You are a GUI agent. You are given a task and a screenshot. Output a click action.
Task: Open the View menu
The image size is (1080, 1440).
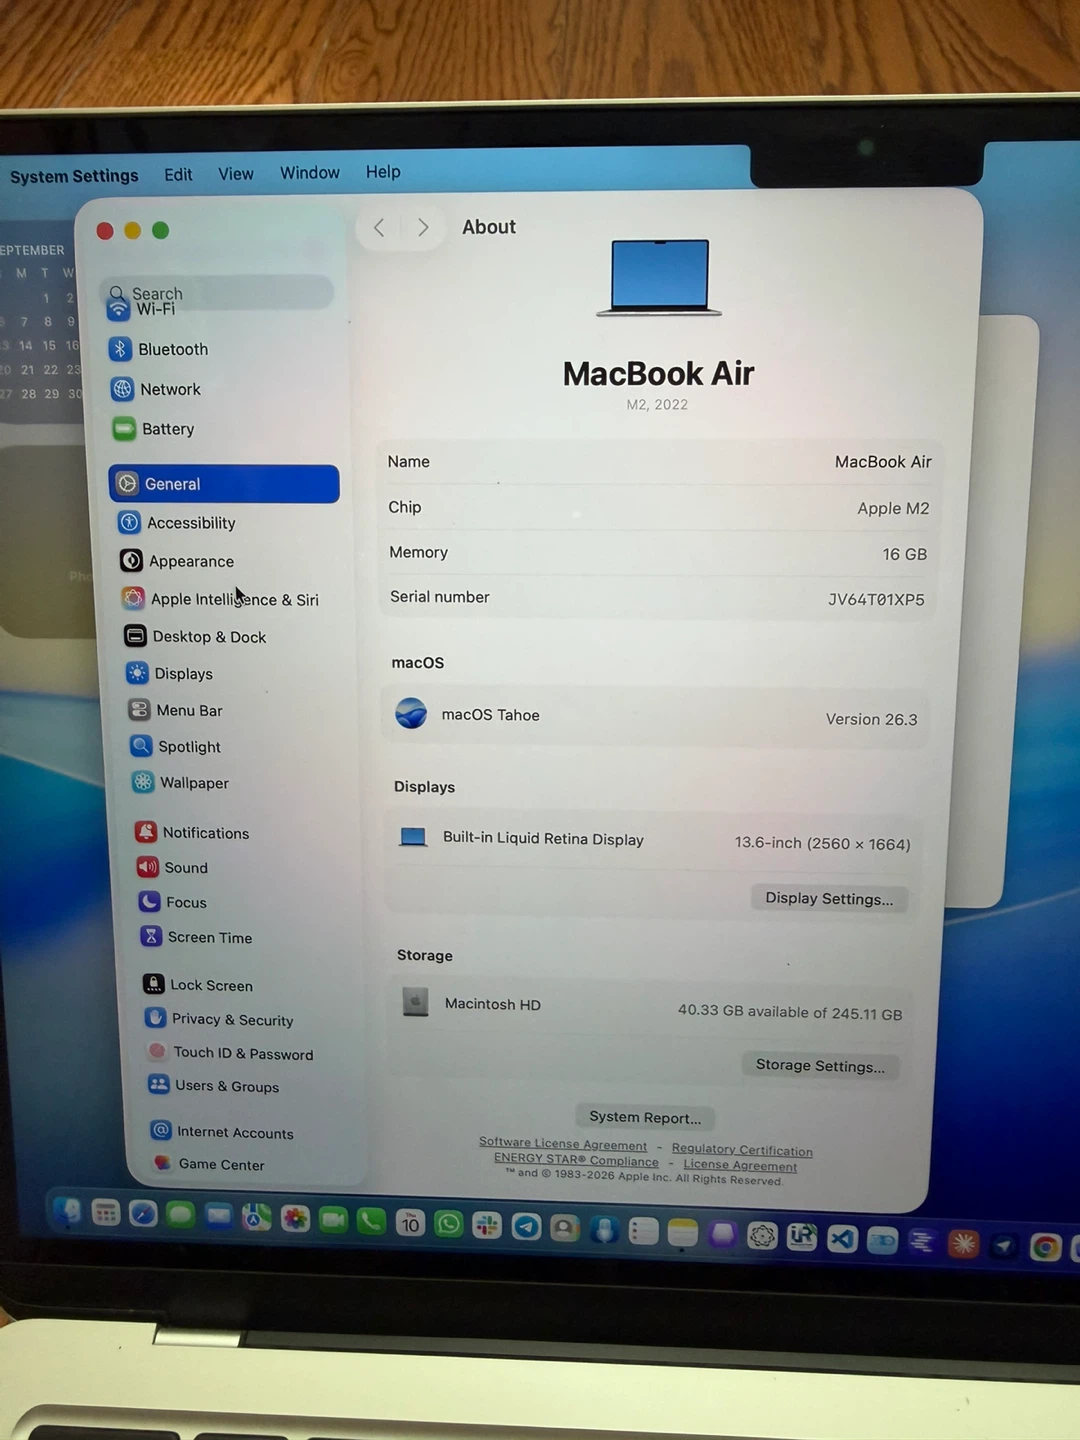coord(236,174)
